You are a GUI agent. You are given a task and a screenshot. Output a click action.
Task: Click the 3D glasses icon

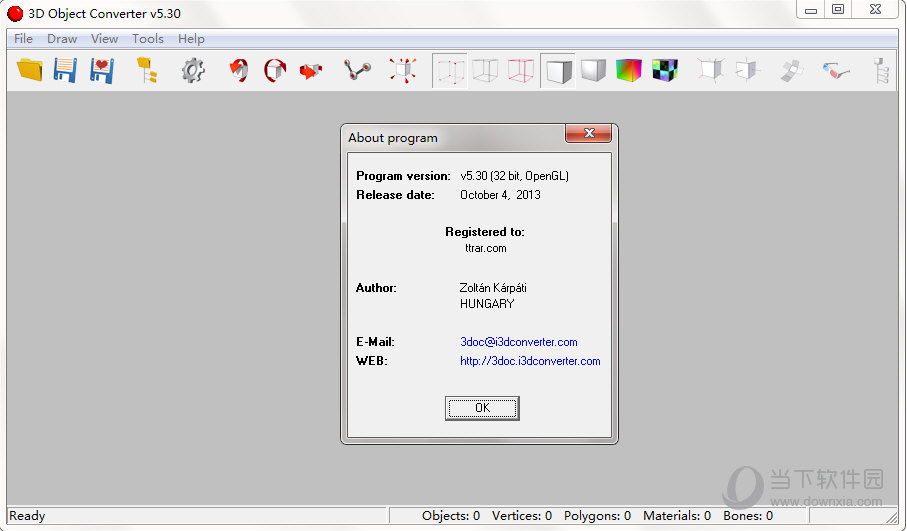click(x=836, y=71)
